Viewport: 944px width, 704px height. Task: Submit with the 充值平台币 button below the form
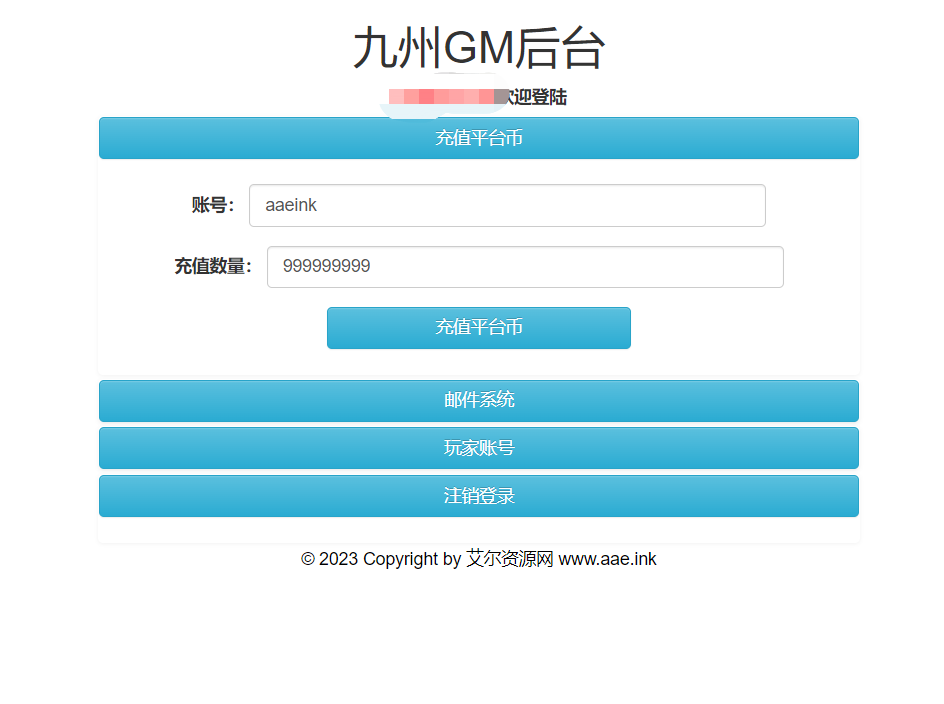coord(479,328)
